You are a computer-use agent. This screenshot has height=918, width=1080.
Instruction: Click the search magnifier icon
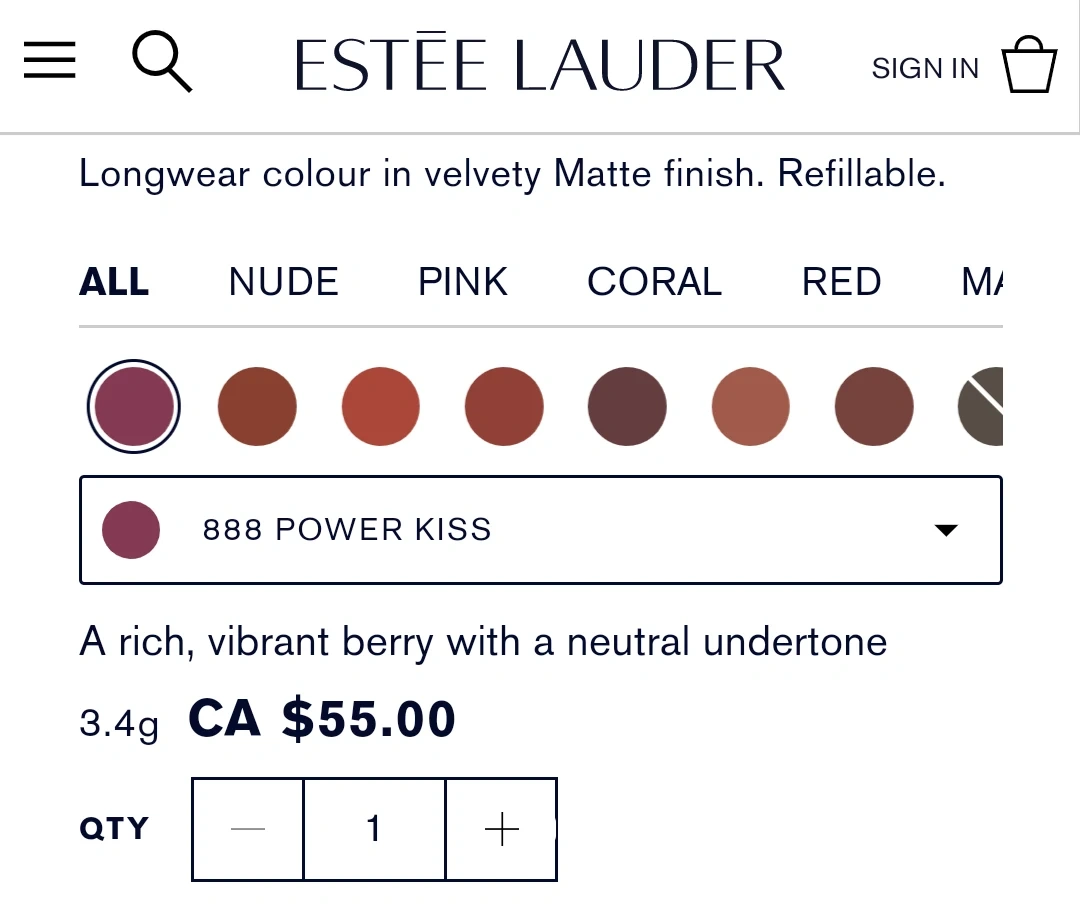pyautogui.click(x=161, y=62)
